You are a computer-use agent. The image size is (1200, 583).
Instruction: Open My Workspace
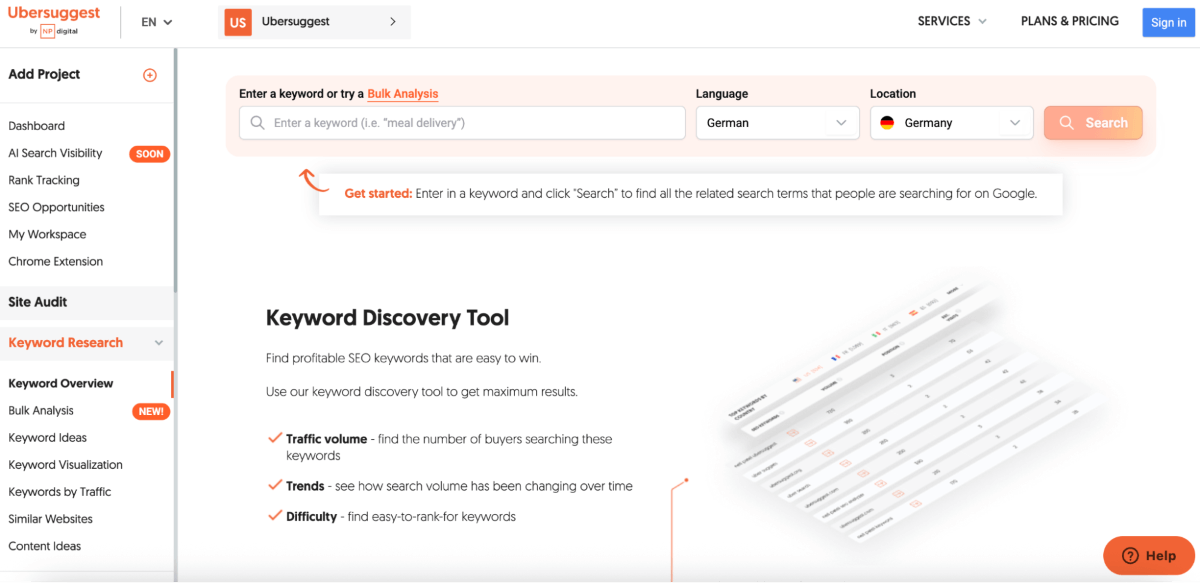47,234
